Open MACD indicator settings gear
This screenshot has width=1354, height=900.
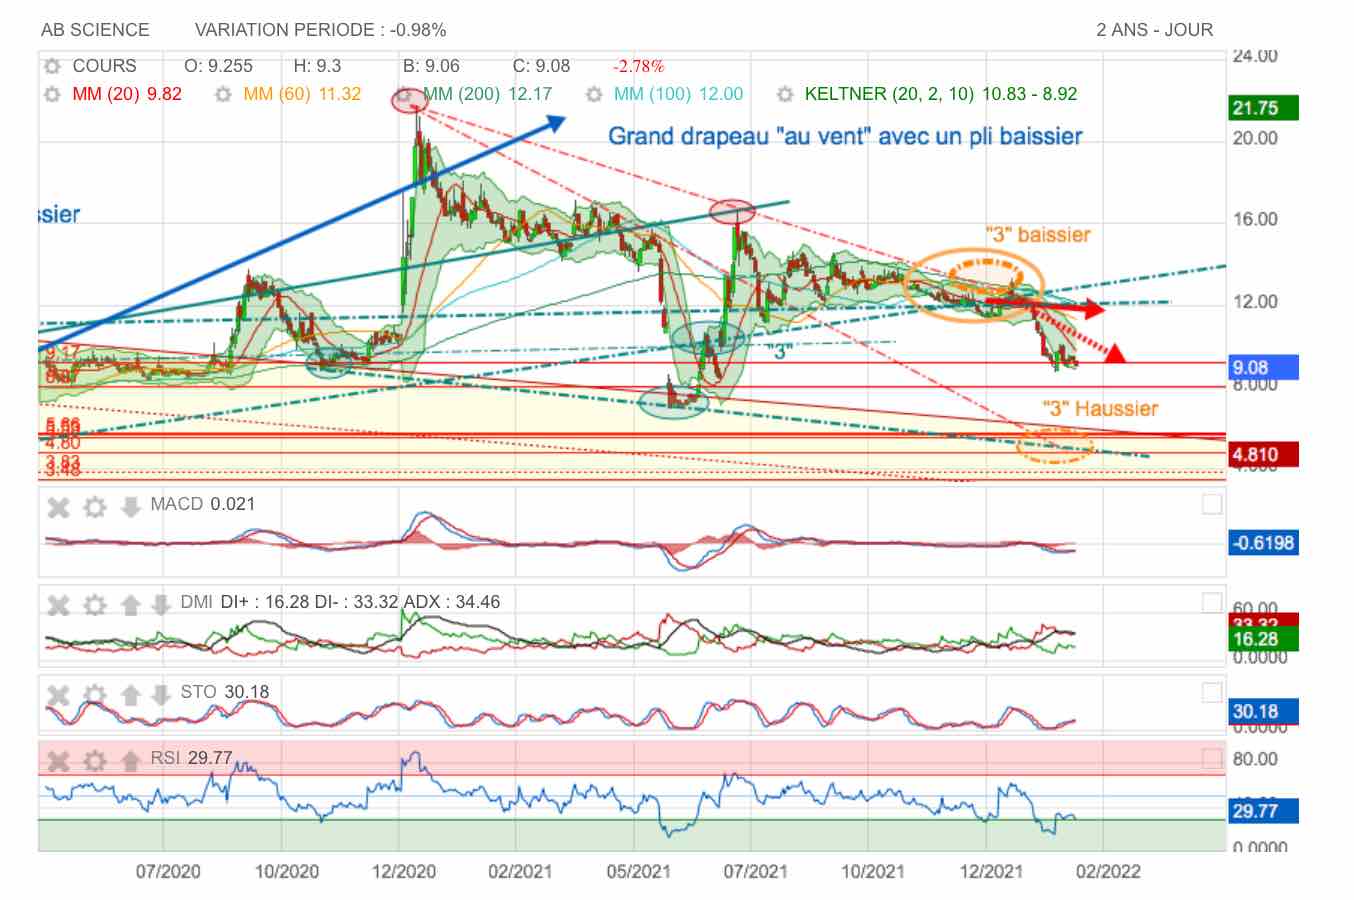point(94,507)
